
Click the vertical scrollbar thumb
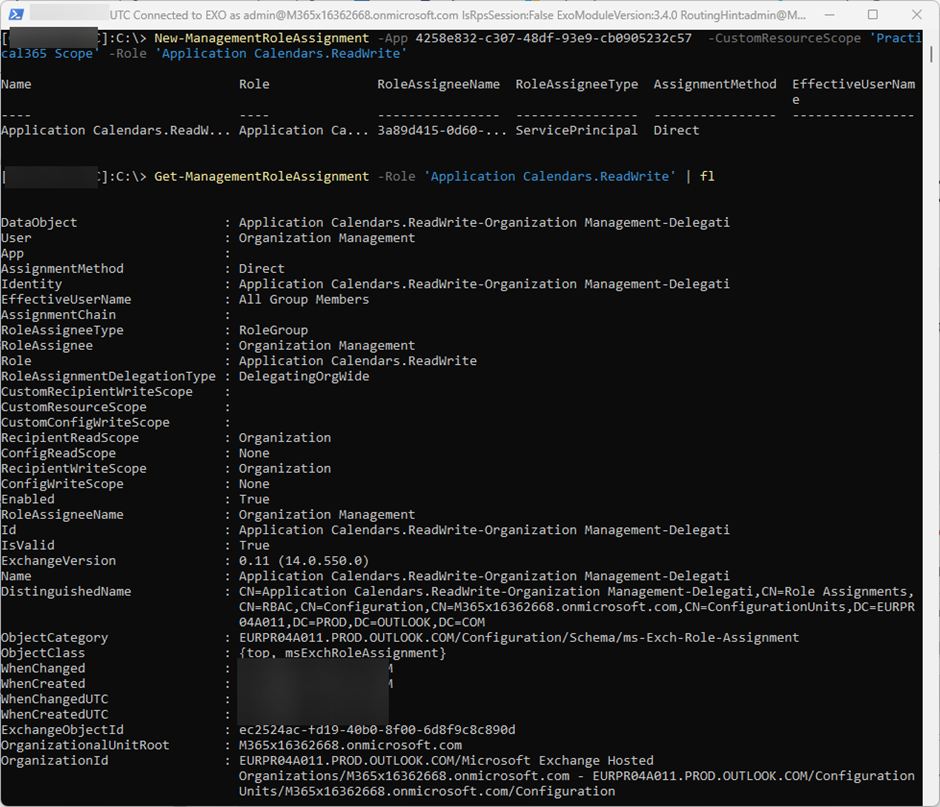(931, 54)
